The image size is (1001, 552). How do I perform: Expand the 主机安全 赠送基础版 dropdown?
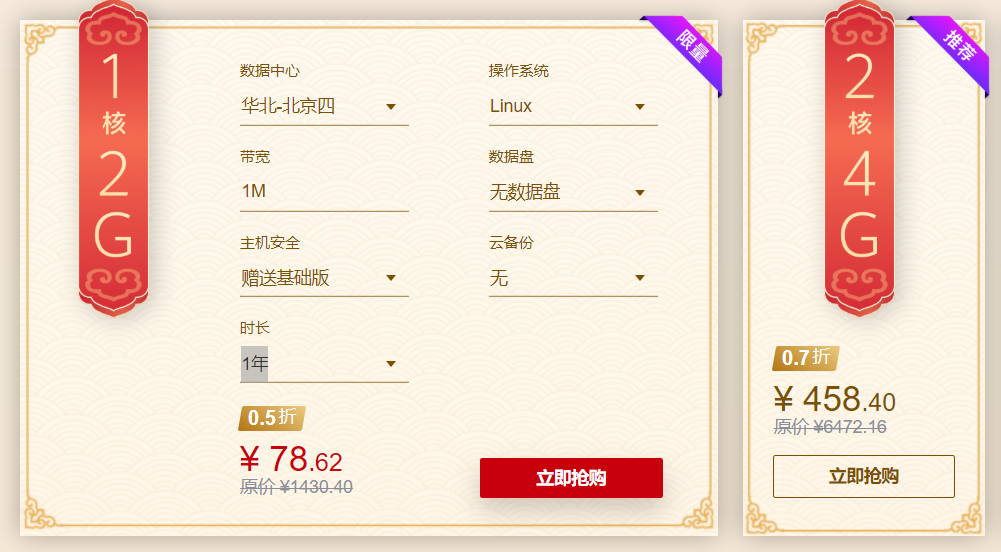tap(323, 278)
